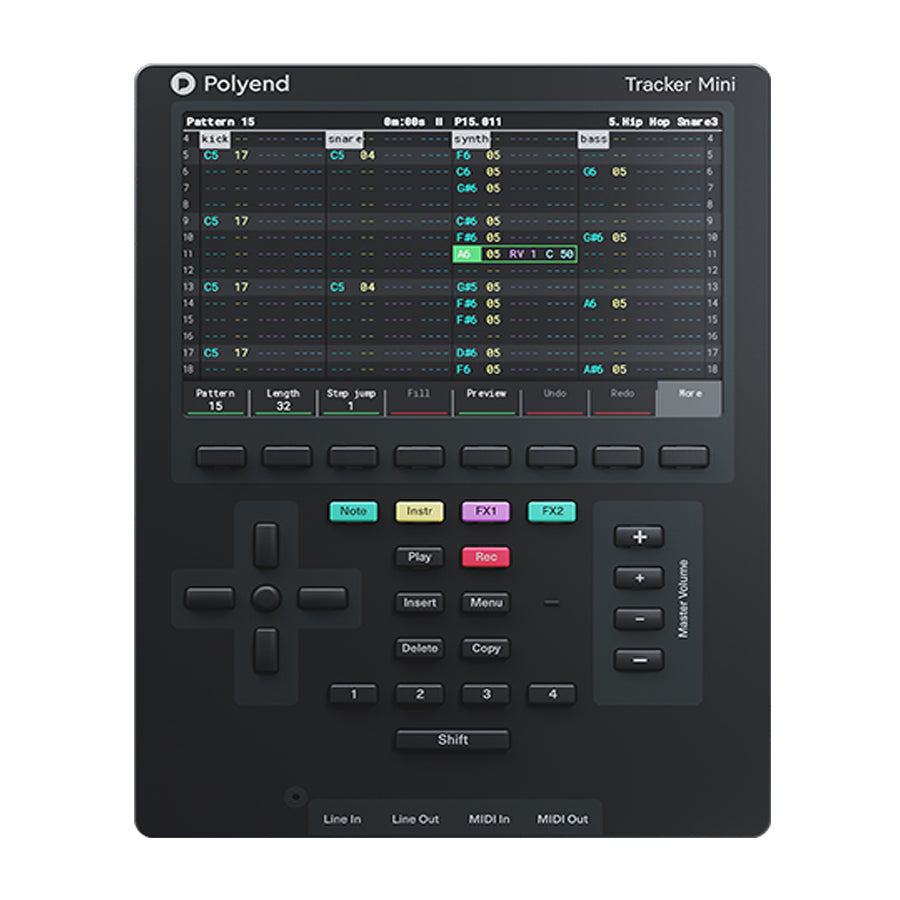Open the Menu key
Viewport: 900px width, 900px height.
(x=486, y=603)
